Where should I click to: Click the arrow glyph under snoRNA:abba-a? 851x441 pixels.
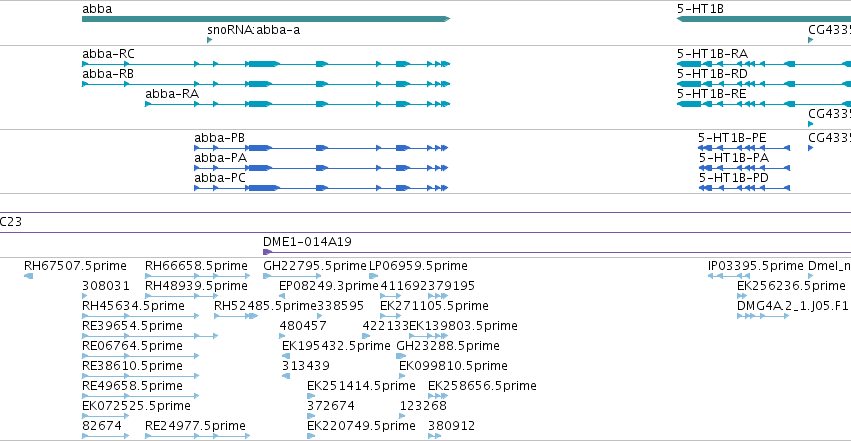pyautogui.click(x=209, y=40)
